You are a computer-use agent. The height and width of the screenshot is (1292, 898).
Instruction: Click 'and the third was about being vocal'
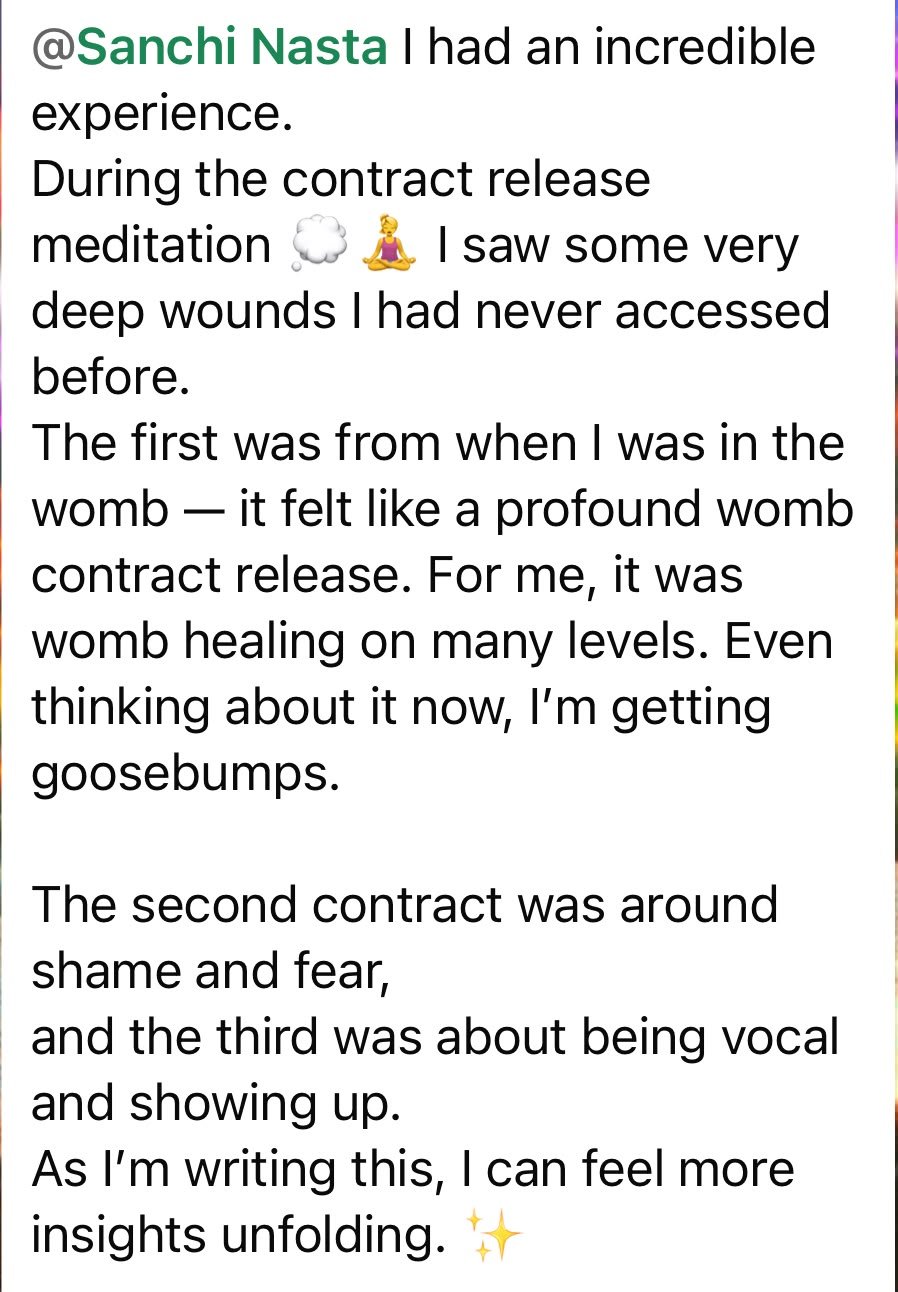click(435, 1038)
